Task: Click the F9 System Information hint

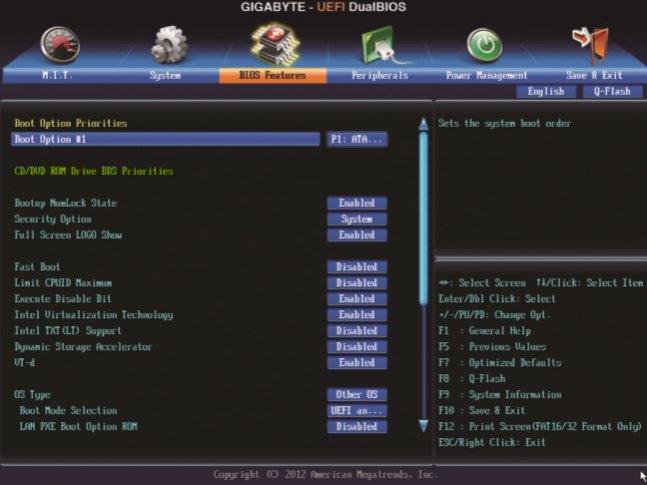Action: pyautogui.click(x=500, y=395)
